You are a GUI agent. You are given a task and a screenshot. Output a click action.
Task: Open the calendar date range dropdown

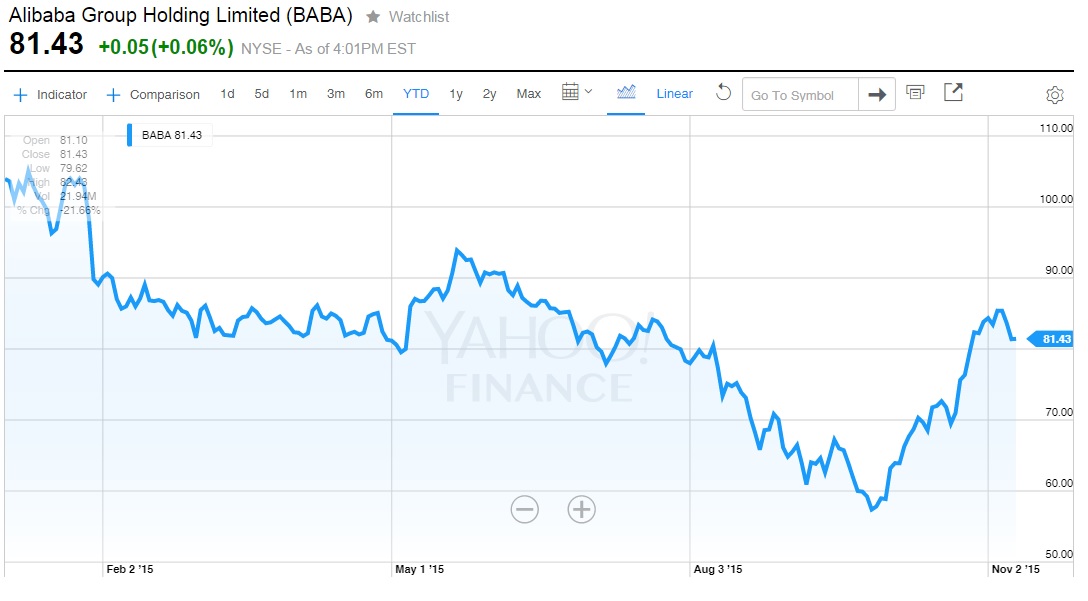click(x=577, y=93)
